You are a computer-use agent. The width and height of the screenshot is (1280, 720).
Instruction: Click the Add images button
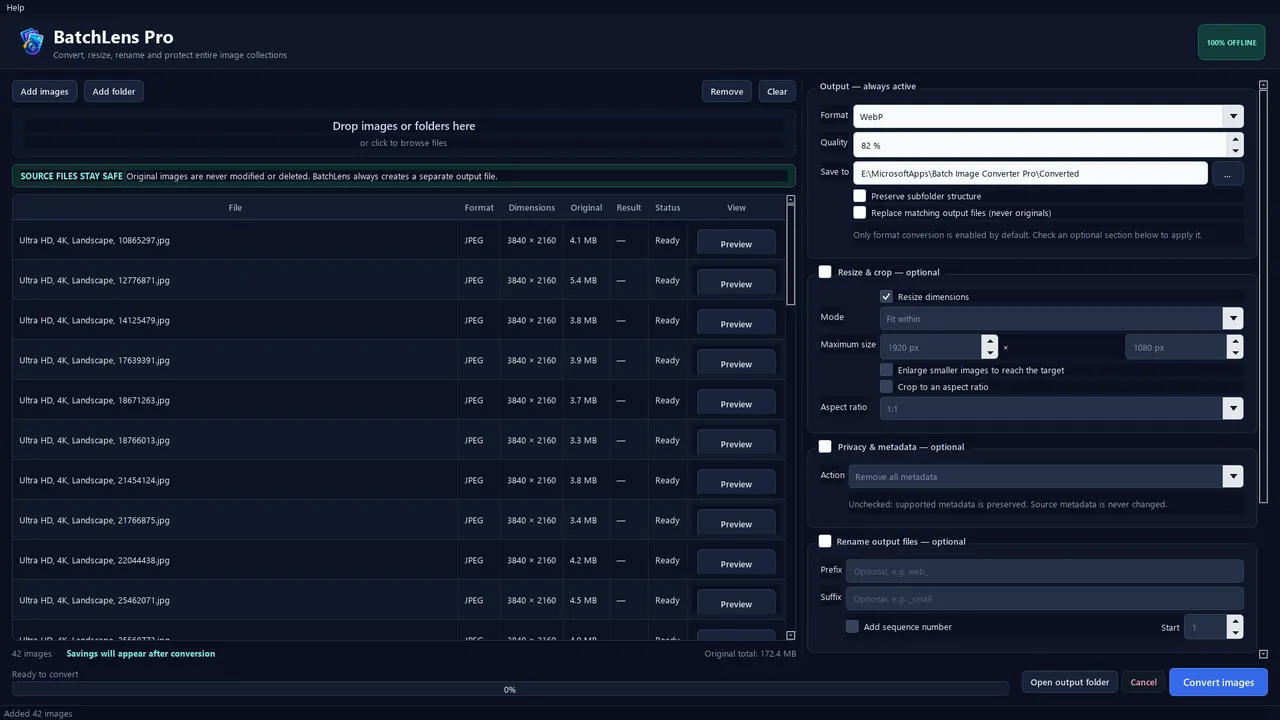pyautogui.click(x=45, y=91)
